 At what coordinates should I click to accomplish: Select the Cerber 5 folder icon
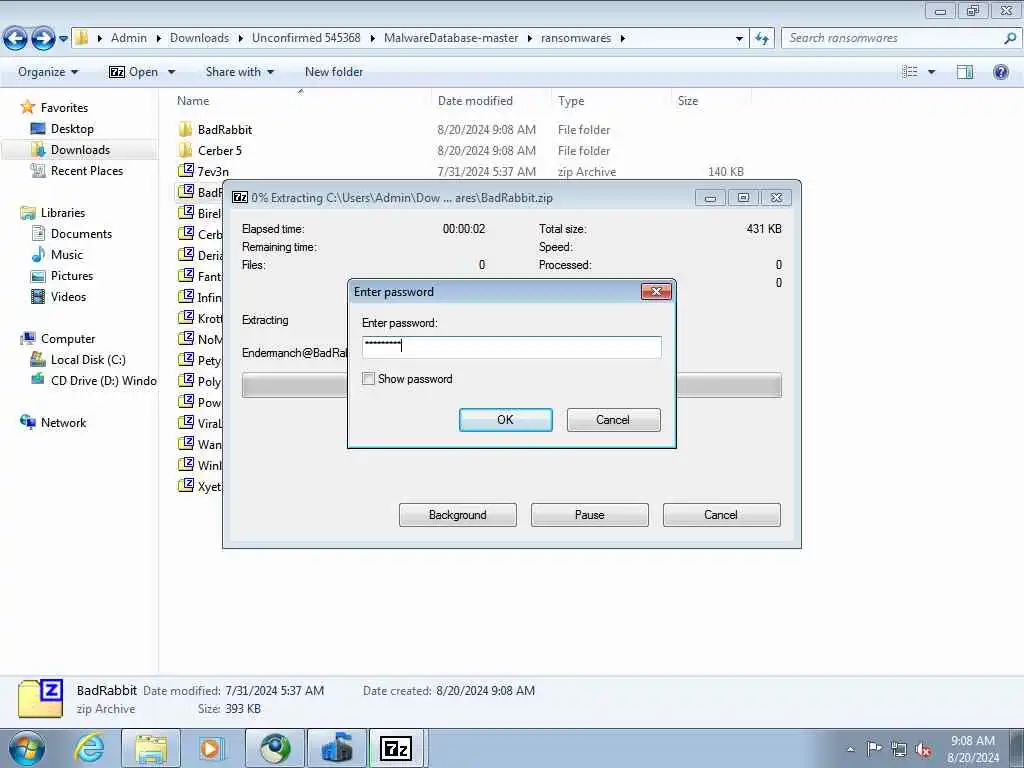point(185,150)
